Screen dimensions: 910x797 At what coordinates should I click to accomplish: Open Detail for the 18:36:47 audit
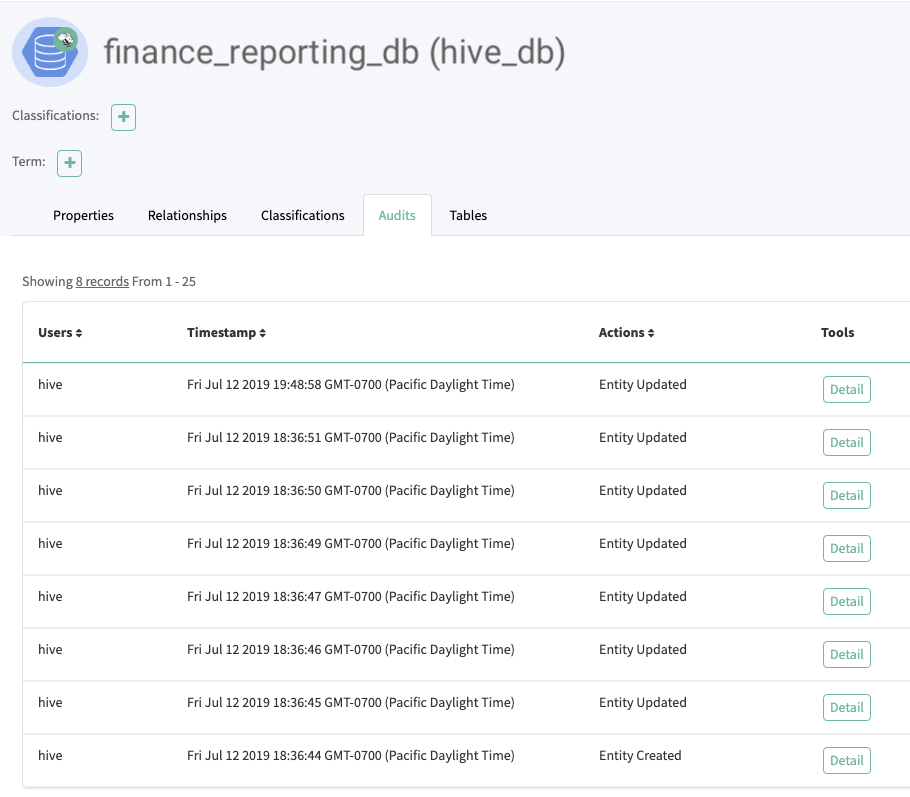pyautogui.click(x=846, y=601)
